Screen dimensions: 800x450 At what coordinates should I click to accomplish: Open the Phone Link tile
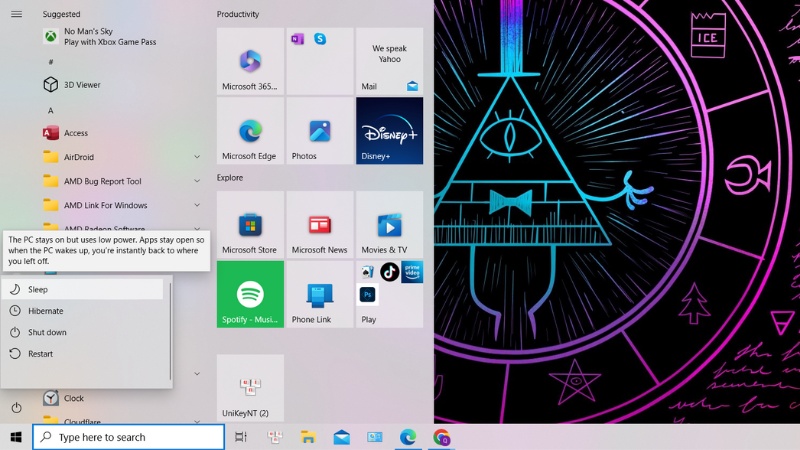[x=320, y=294]
